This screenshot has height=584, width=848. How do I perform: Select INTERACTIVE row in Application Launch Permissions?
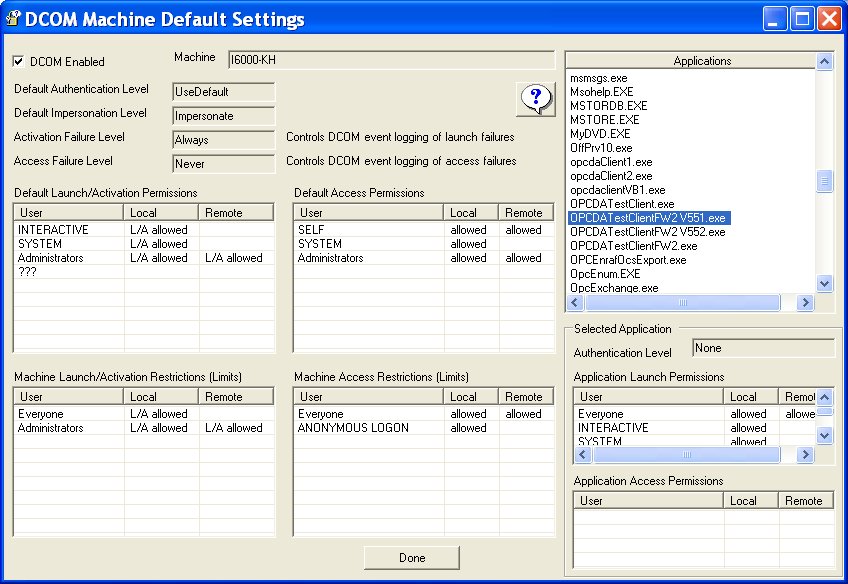pyautogui.click(x=695, y=428)
